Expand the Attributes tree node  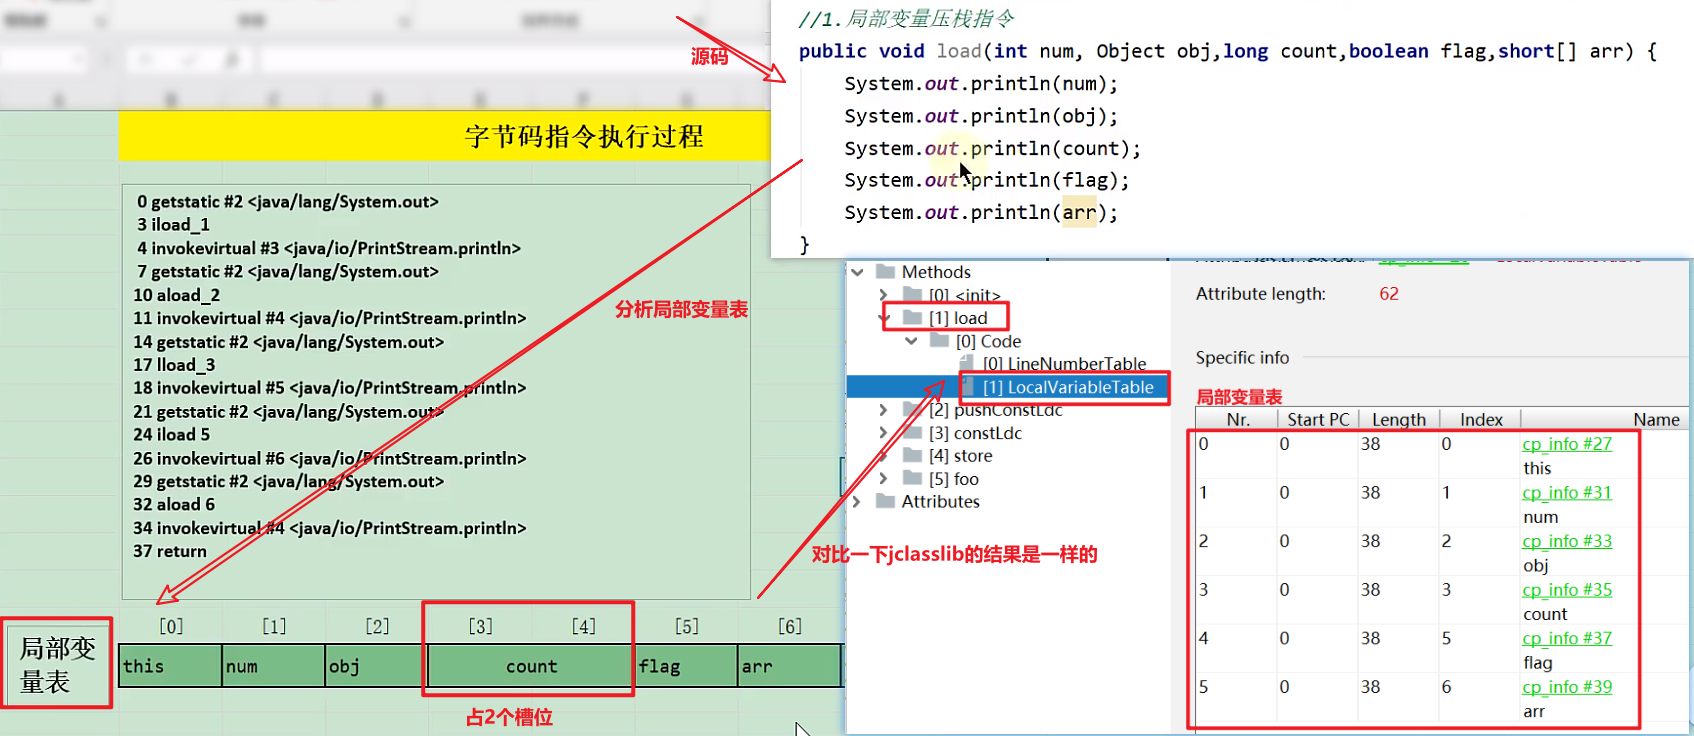tap(857, 501)
